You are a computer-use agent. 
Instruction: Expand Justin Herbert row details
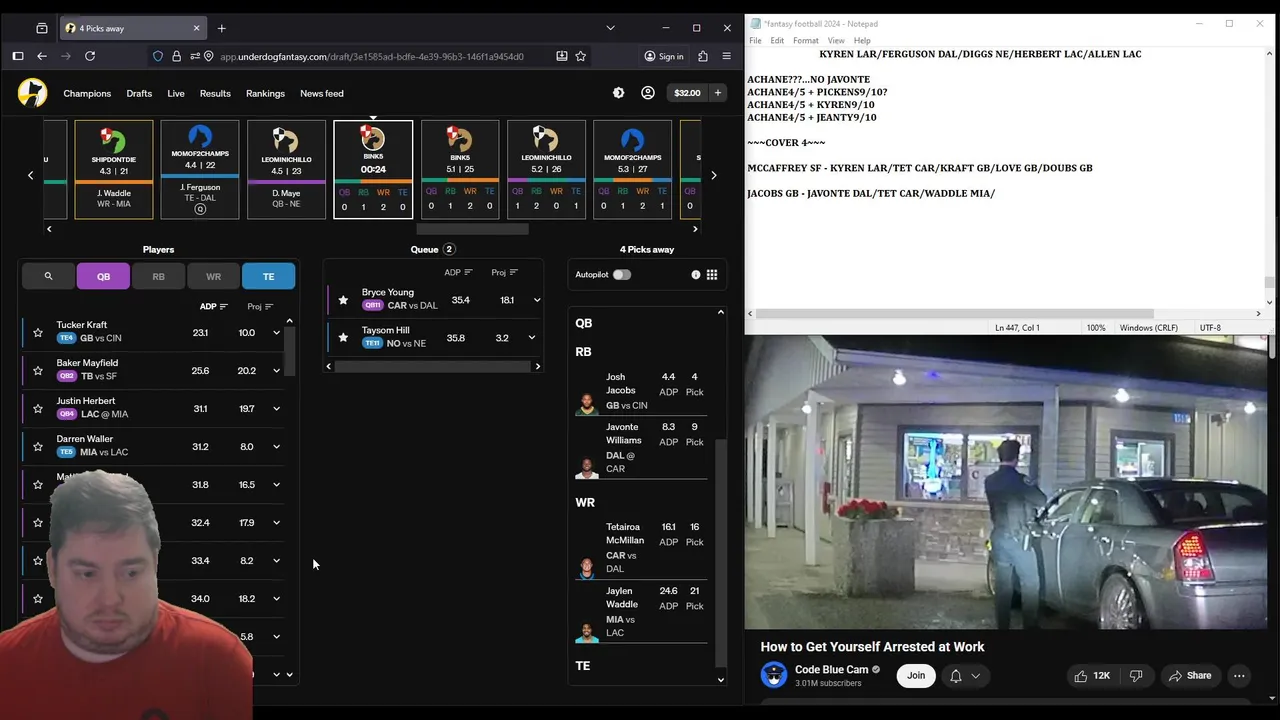277,408
